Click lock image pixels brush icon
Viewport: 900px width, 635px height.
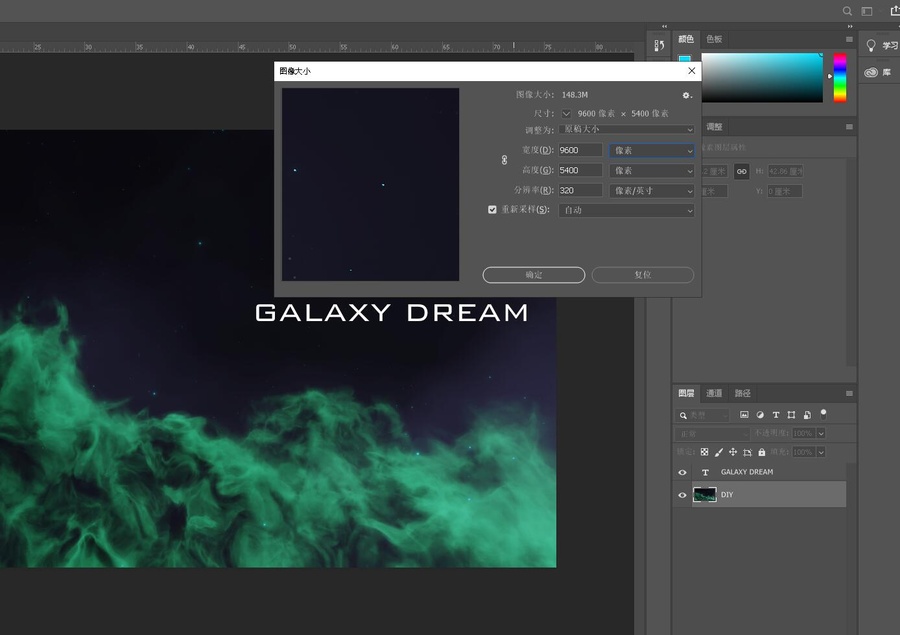(x=719, y=452)
